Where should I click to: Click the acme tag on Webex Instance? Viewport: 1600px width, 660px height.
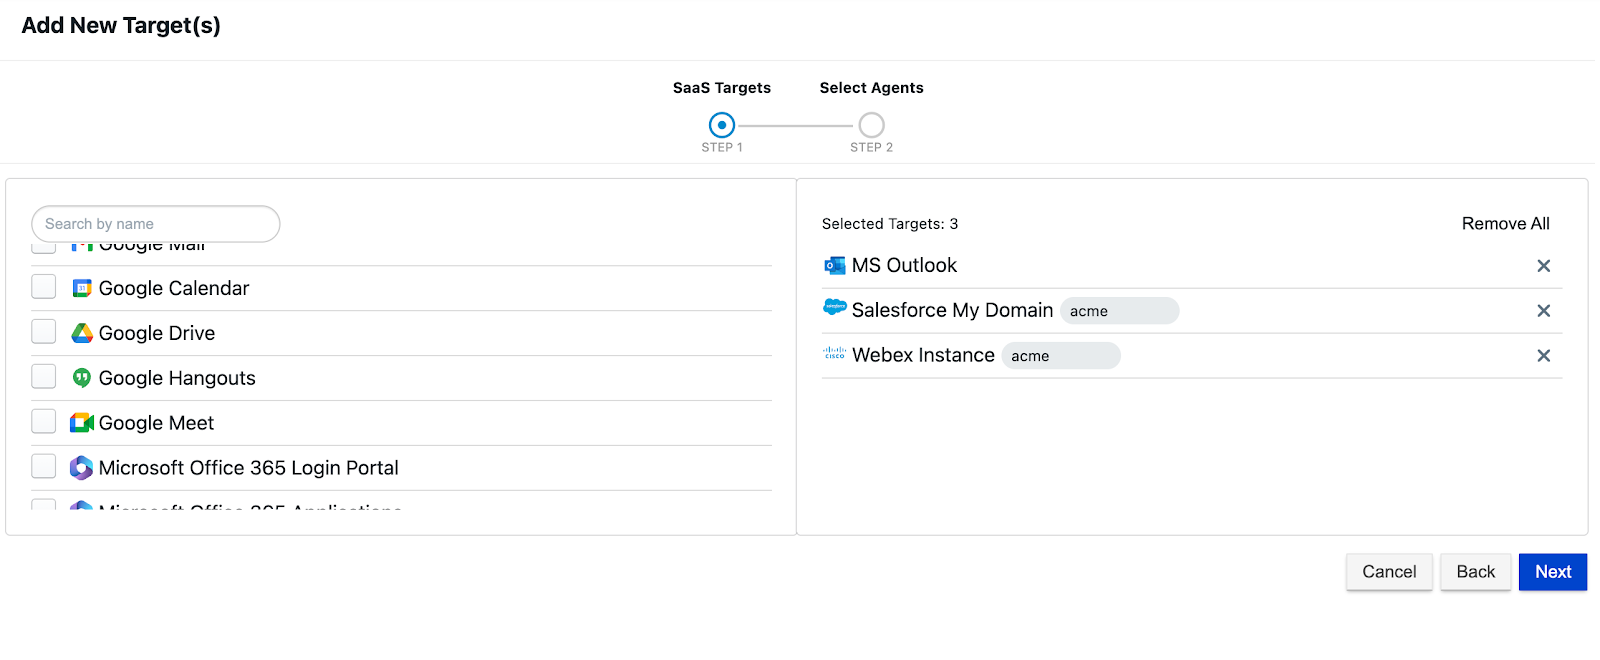(x=1061, y=356)
